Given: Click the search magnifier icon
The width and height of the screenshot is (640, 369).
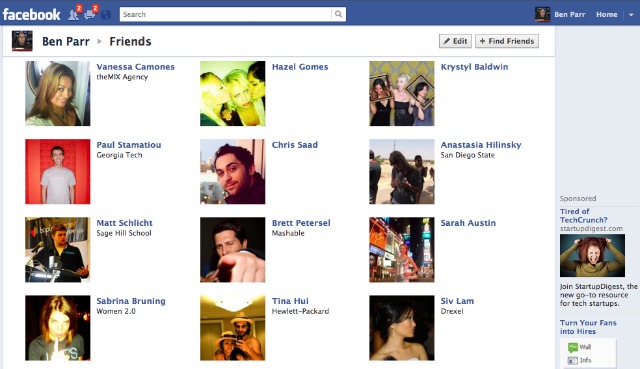Looking at the screenshot, I should 338,14.
